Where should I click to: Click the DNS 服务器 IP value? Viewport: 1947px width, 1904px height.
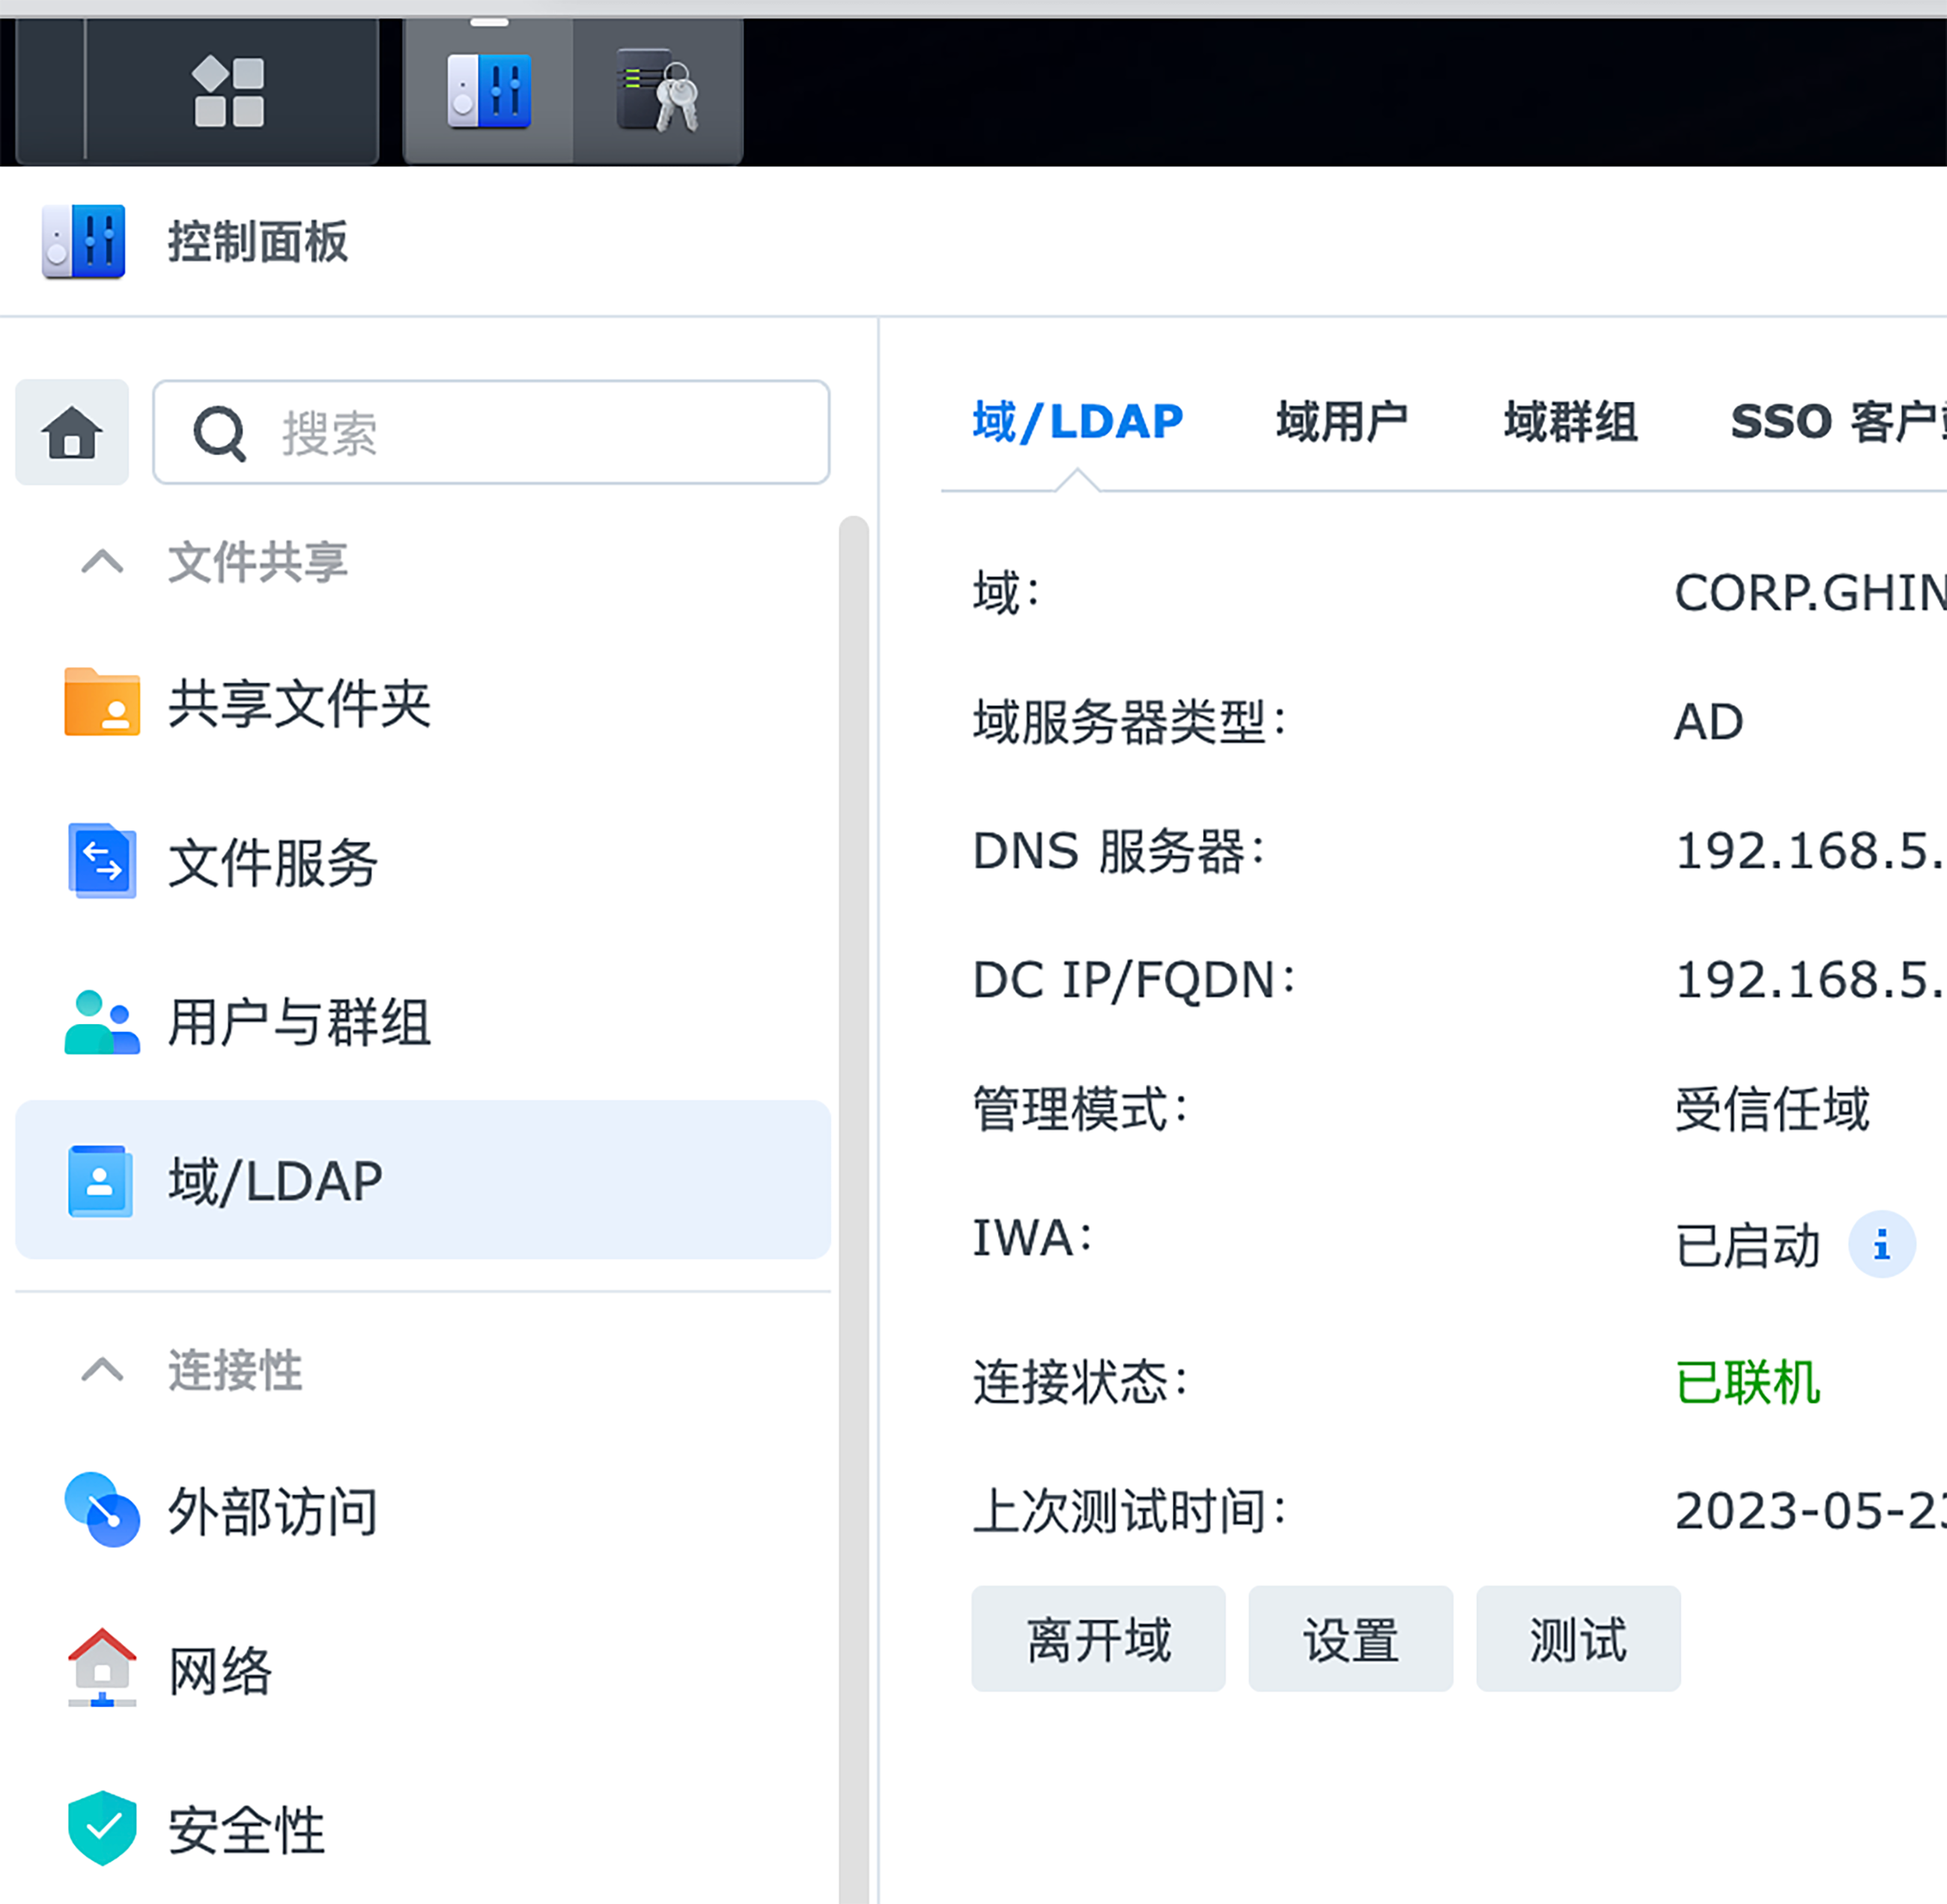tap(1810, 851)
